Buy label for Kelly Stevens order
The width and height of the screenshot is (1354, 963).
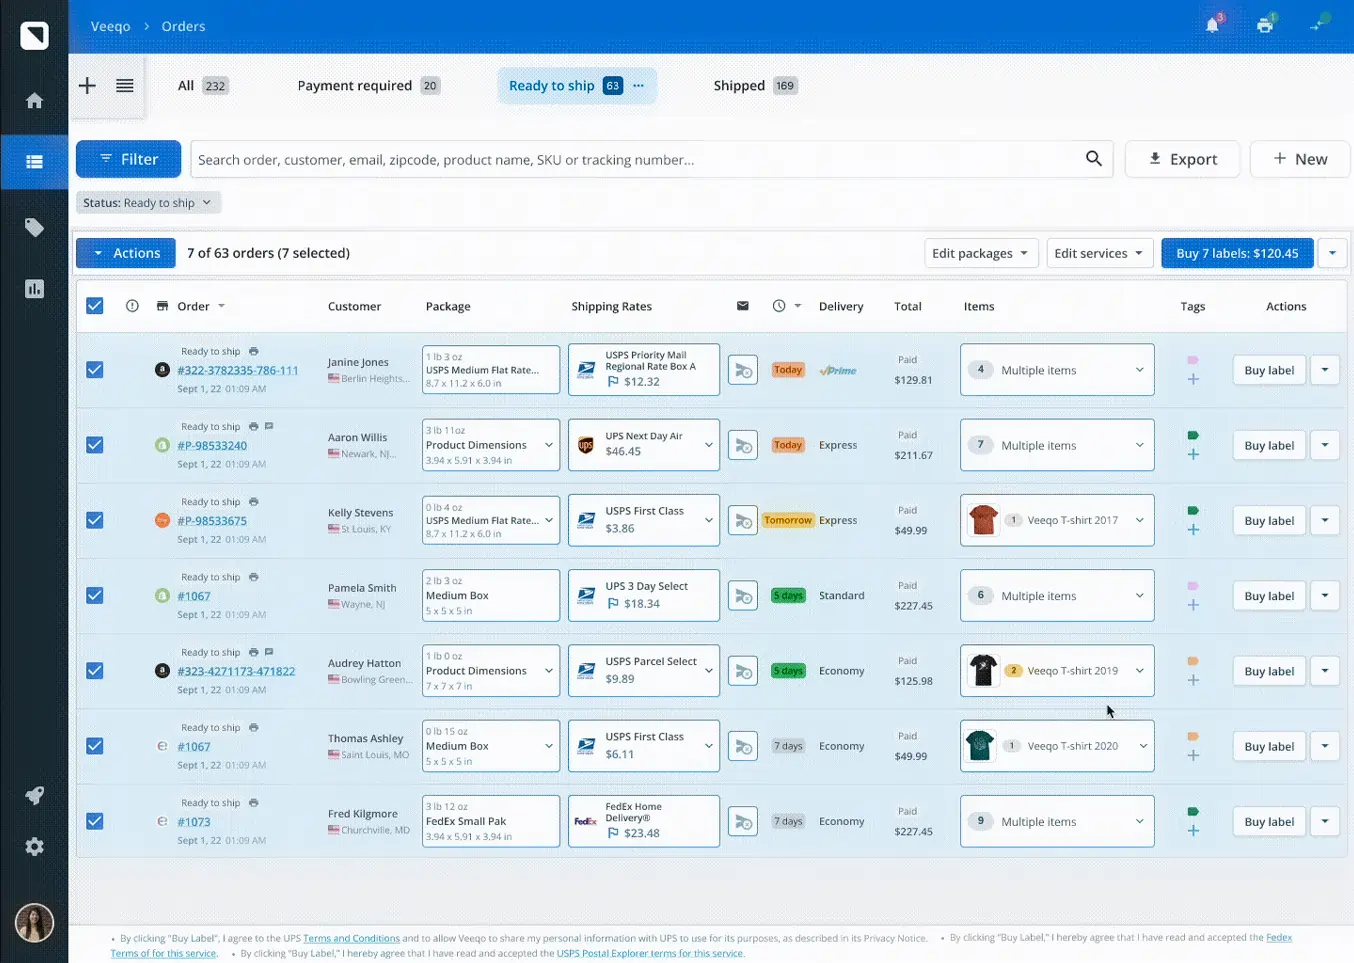click(1269, 521)
